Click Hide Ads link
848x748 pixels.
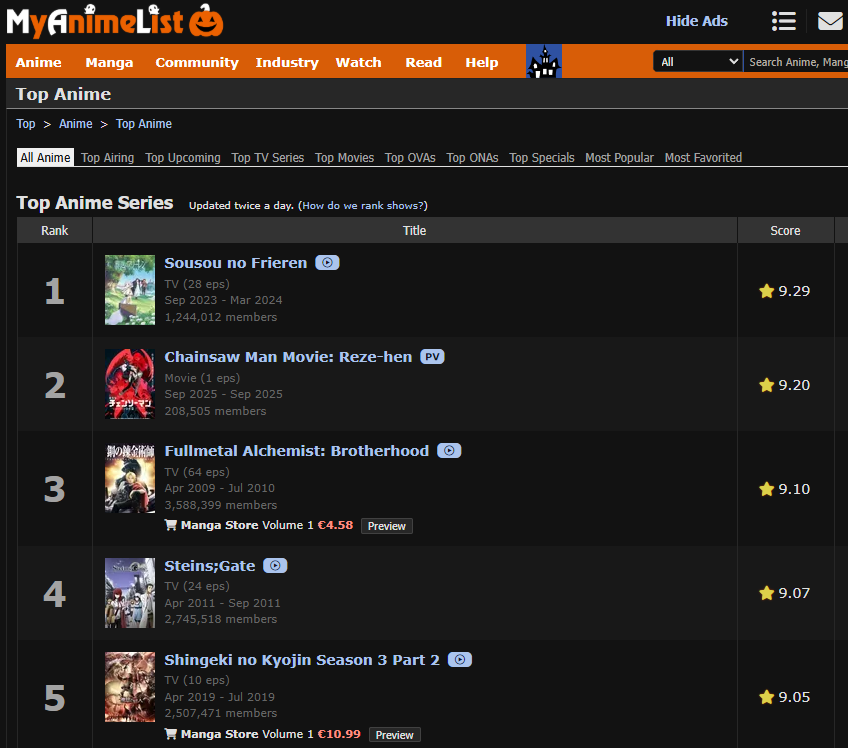697,21
